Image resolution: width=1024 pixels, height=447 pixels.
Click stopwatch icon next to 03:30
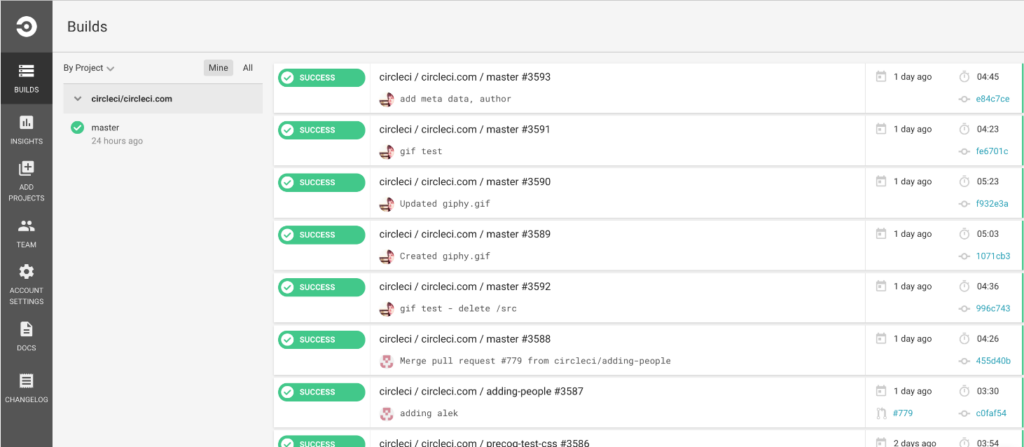tap(965, 391)
